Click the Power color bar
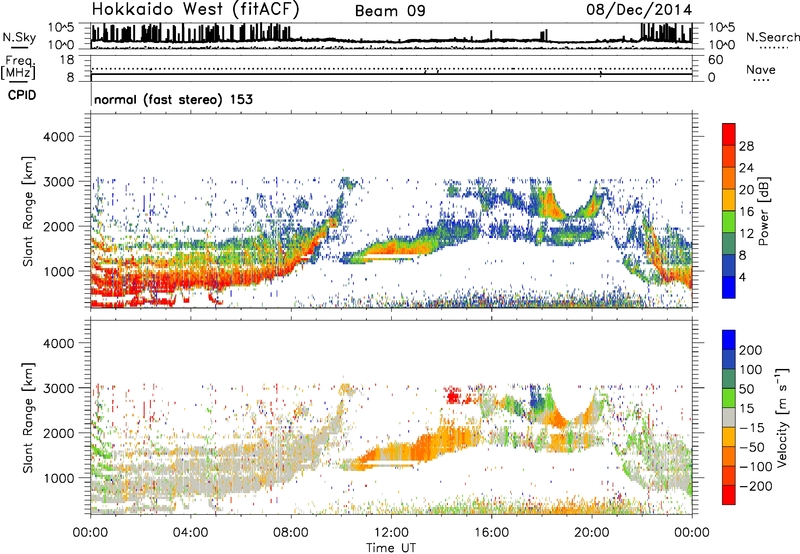800x554 pixels. (x=729, y=211)
